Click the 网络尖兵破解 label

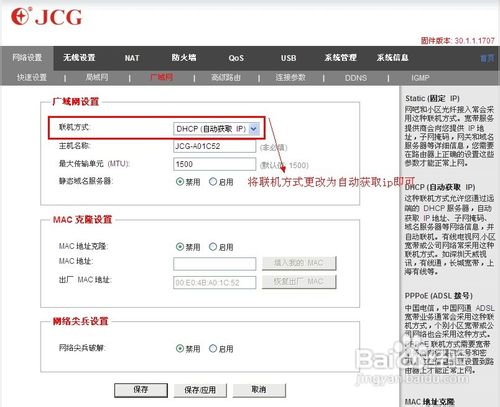(82, 348)
